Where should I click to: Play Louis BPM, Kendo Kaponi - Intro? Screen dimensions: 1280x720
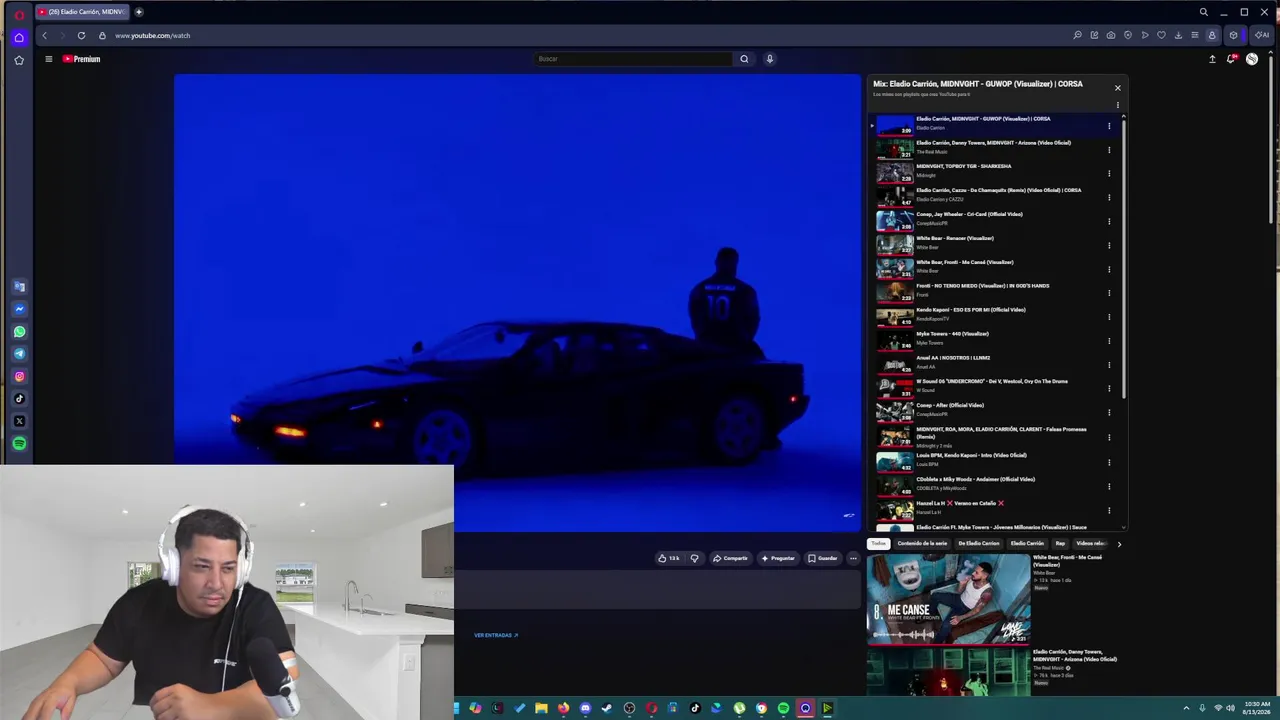(x=971, y=455)
